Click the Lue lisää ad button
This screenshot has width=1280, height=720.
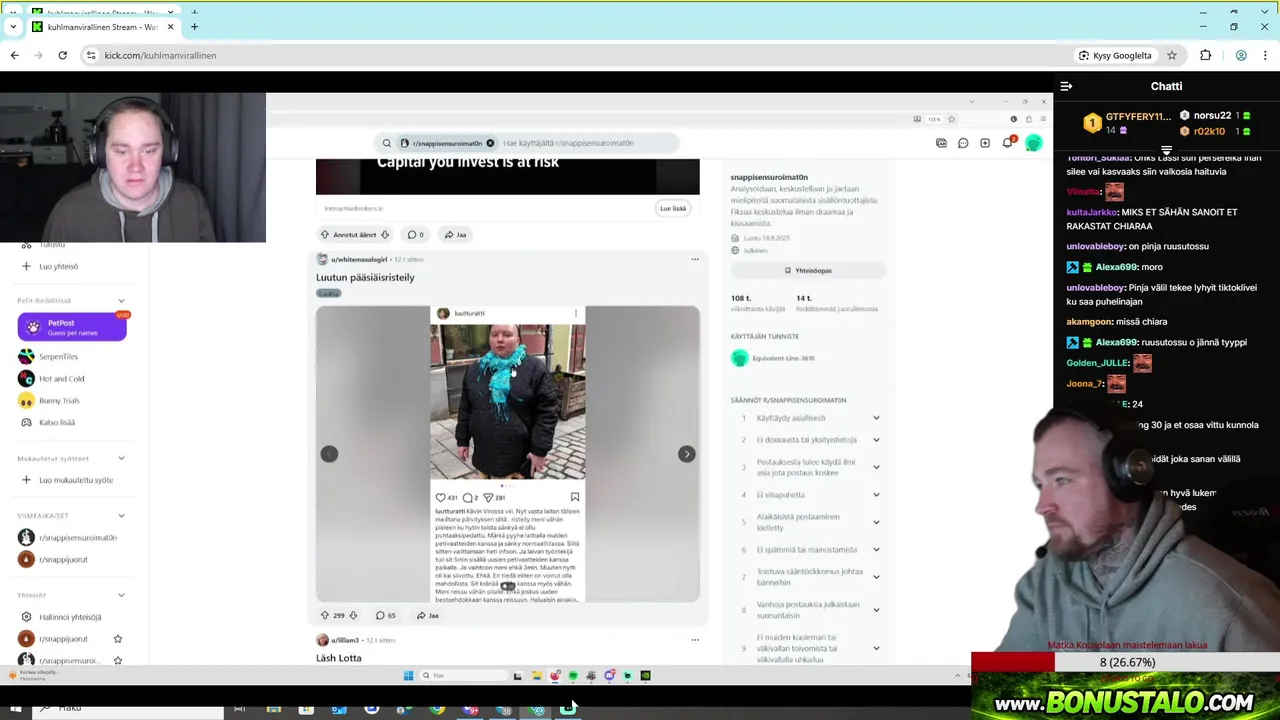click(x=673, y=208)
